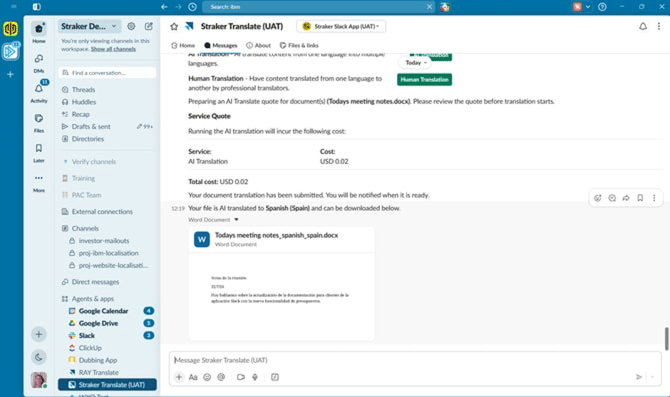The image size is (670, 397).
Task: Open the user profile avatar
Action: (x=38, y=380)
